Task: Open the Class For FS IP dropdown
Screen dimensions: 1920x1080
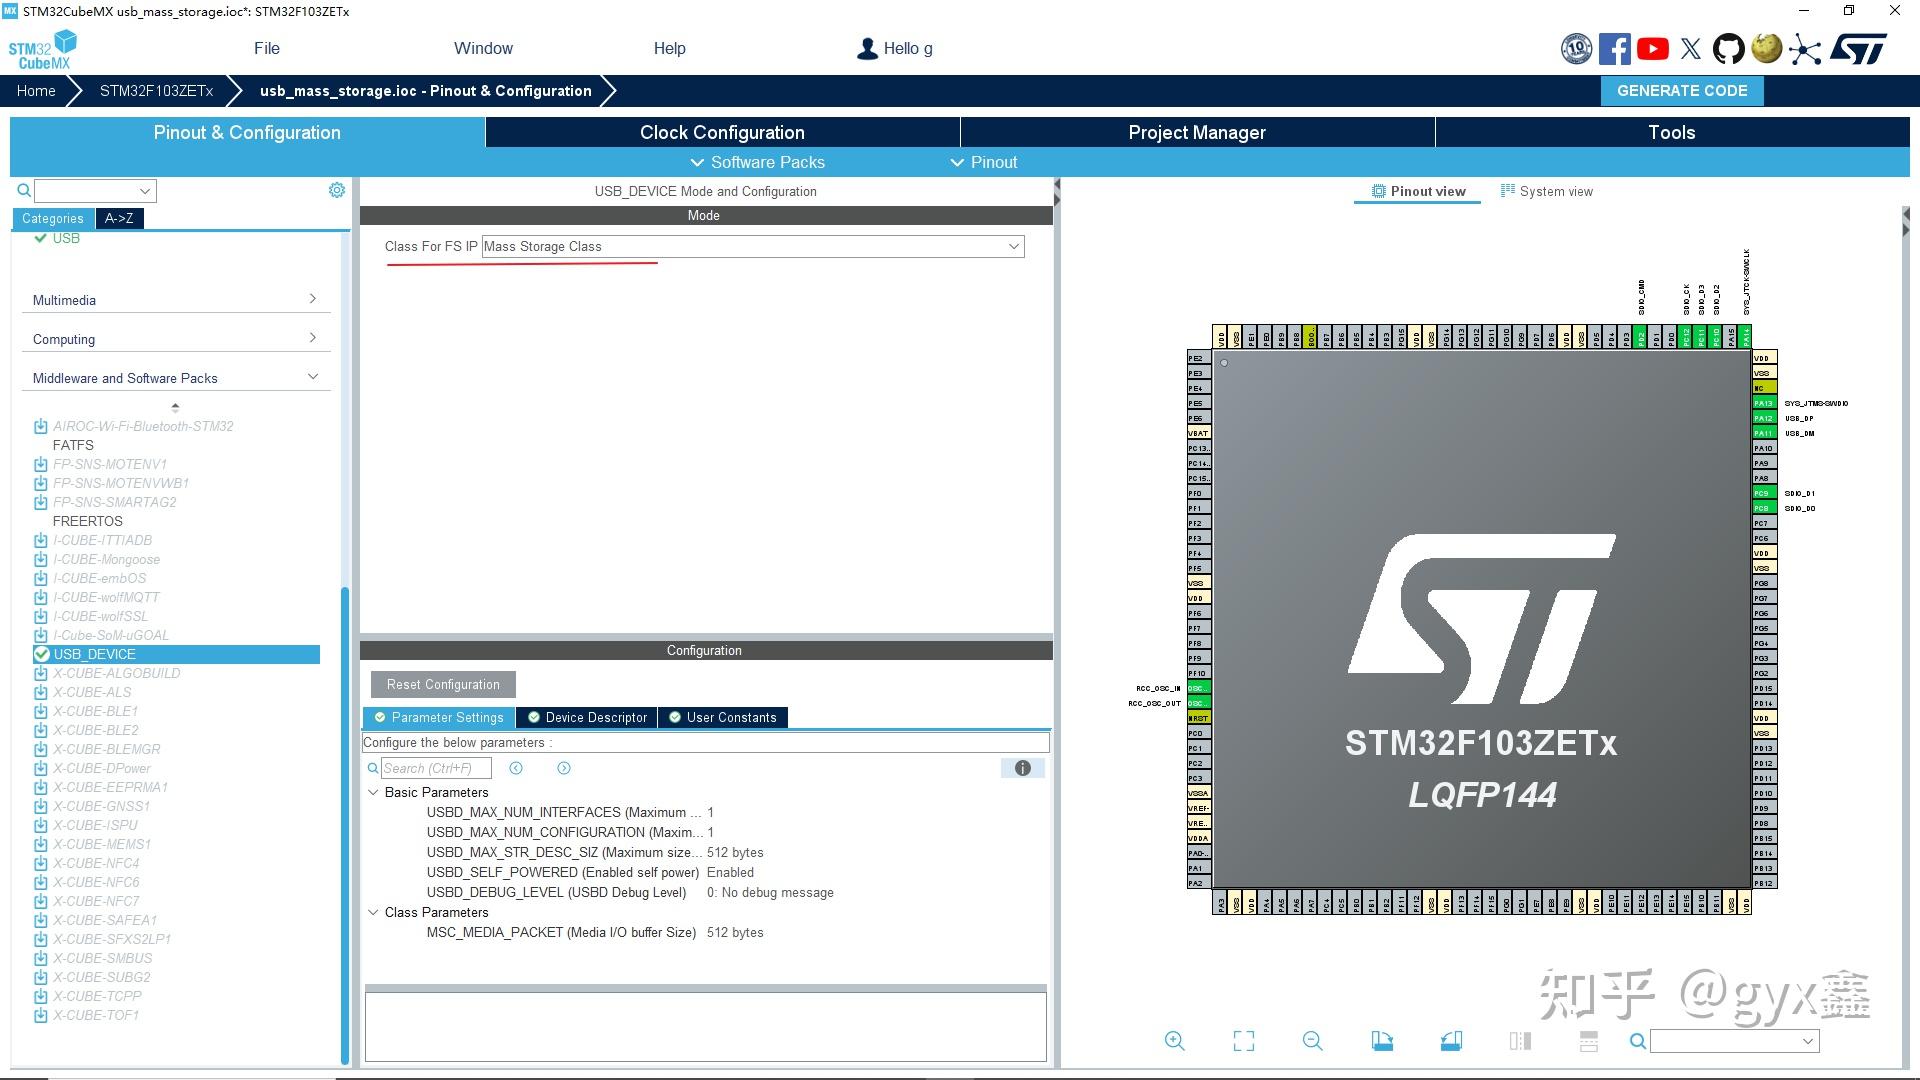Action: 1014,246
